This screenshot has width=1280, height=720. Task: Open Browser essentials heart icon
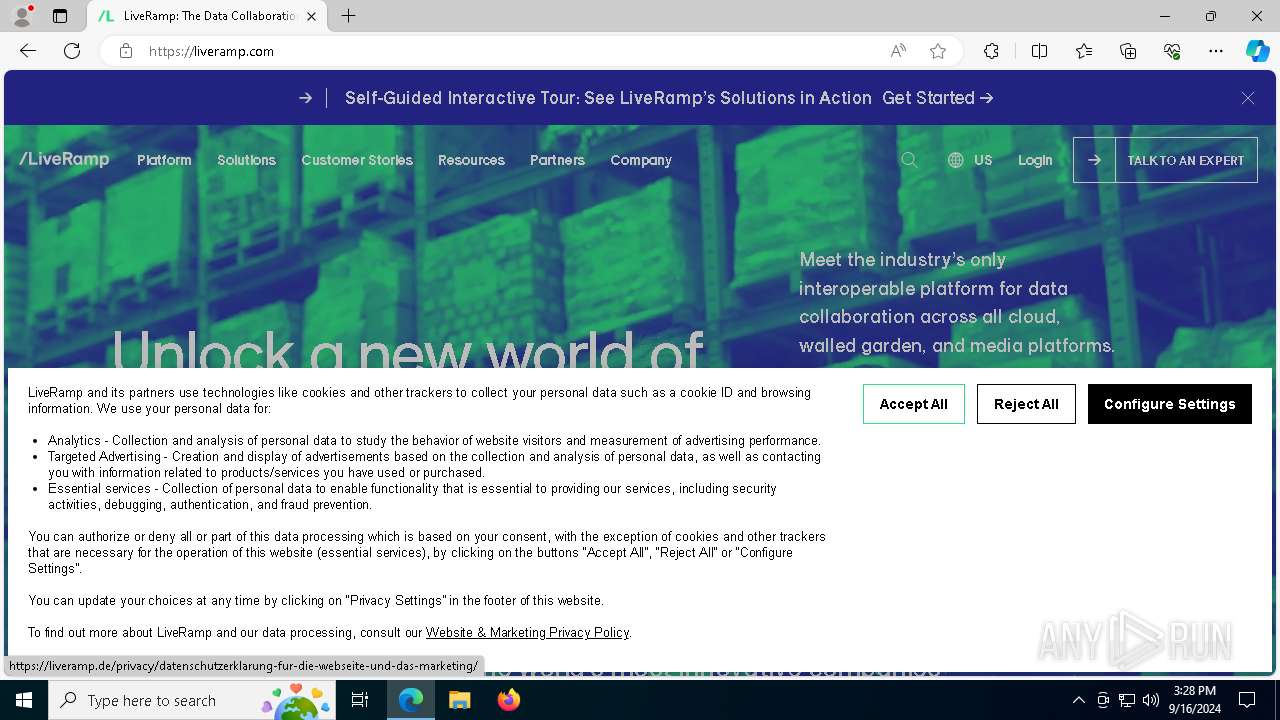tap(1172, 51)
